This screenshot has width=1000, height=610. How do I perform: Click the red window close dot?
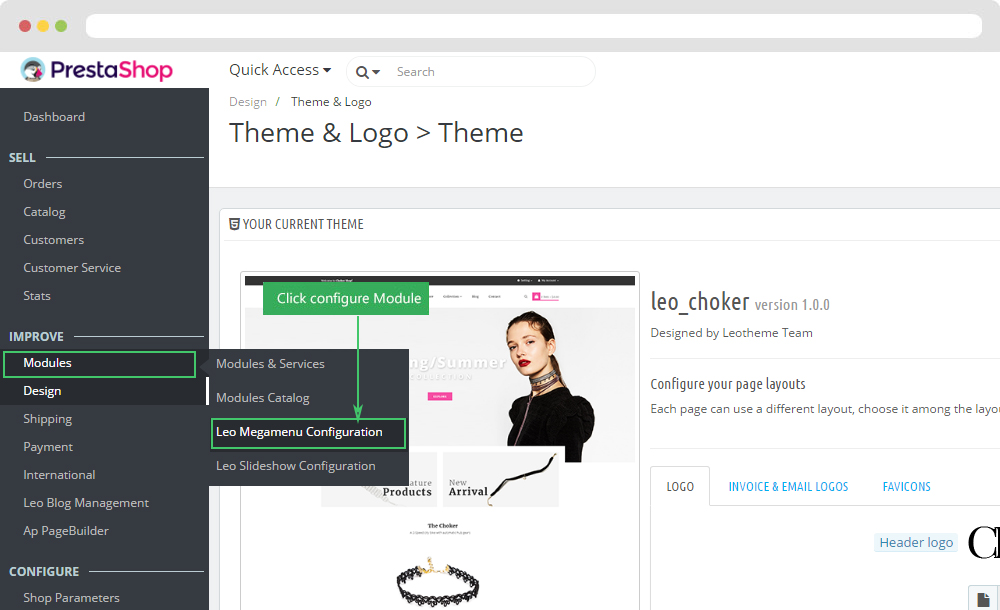(25, 26)
